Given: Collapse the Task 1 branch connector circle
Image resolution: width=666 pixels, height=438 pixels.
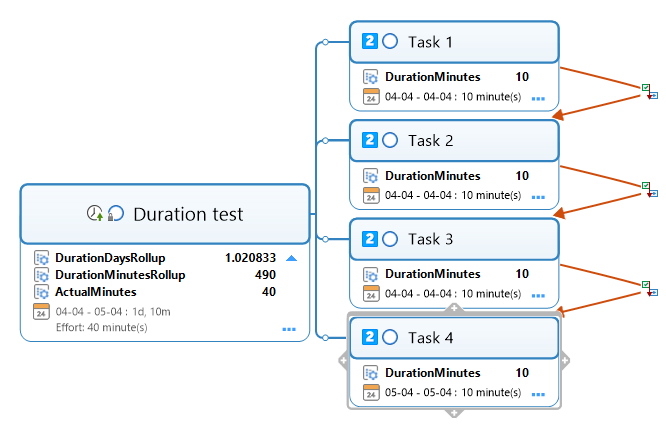Looking at the screenshot, I should (325, 42).
